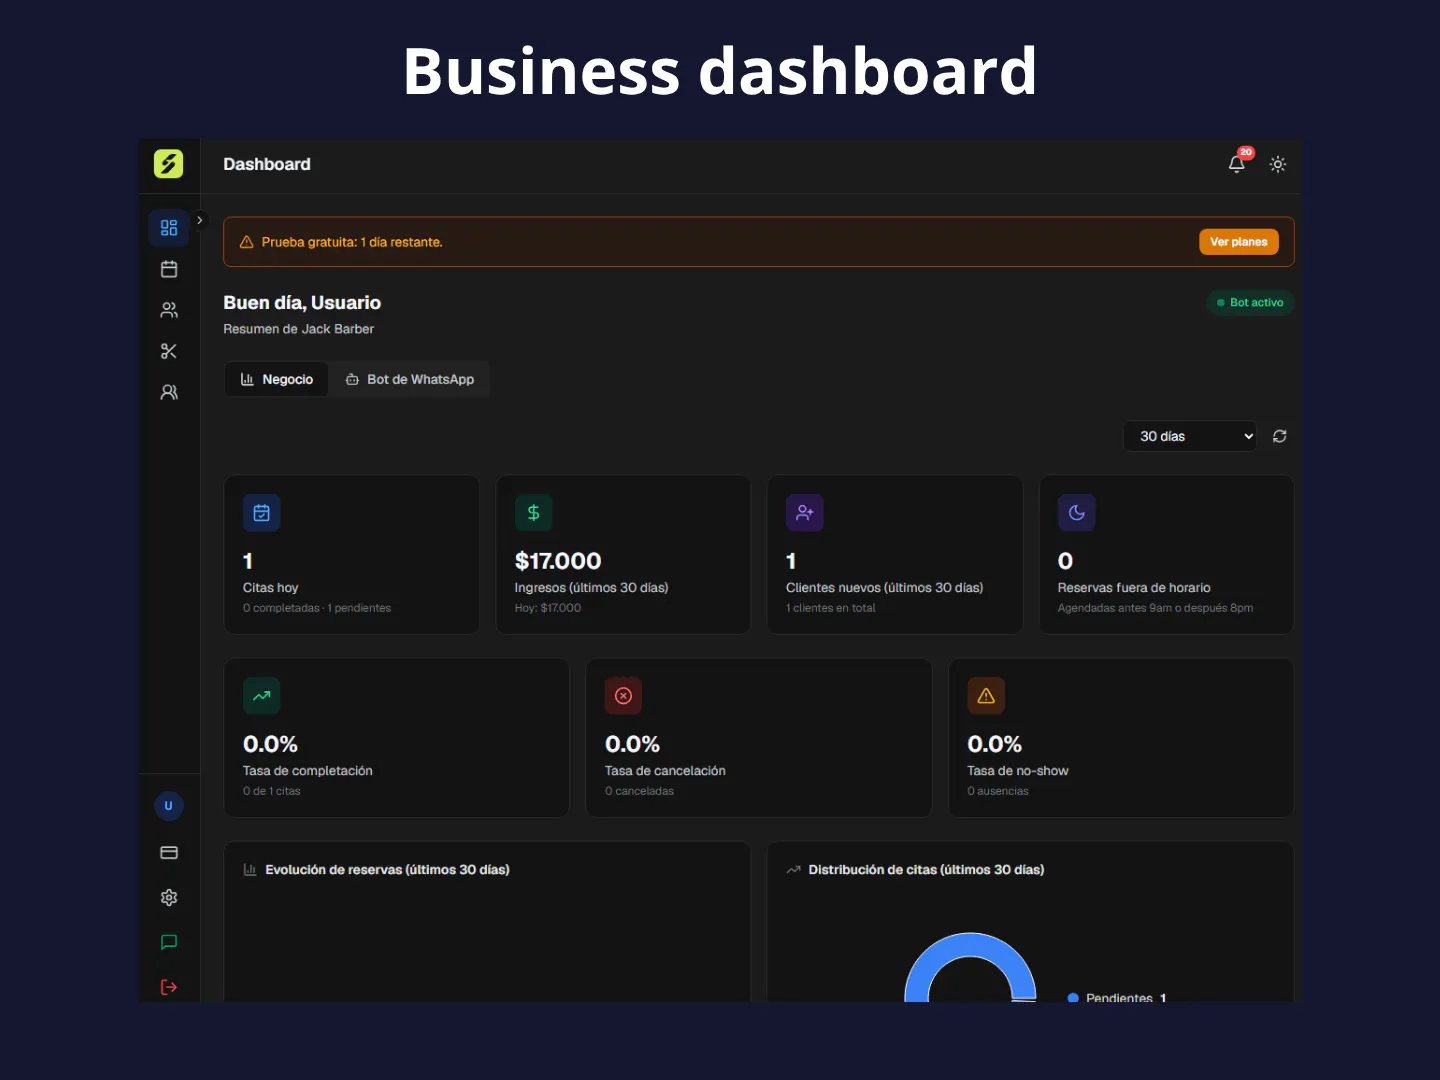Open the dashboard grid sidebar icon
The image size is (1440, 1080).
pos(169,228)
